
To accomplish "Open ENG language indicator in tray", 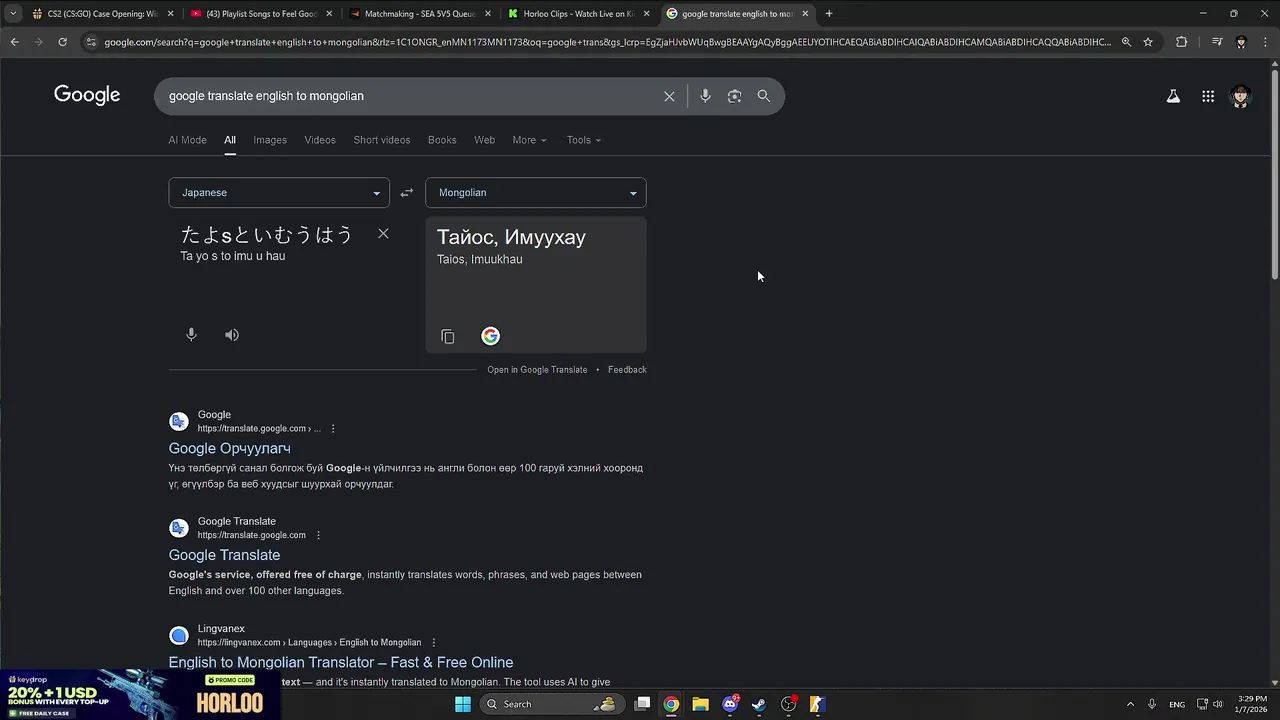I will pyautogui.click(x=1177, y=704).
